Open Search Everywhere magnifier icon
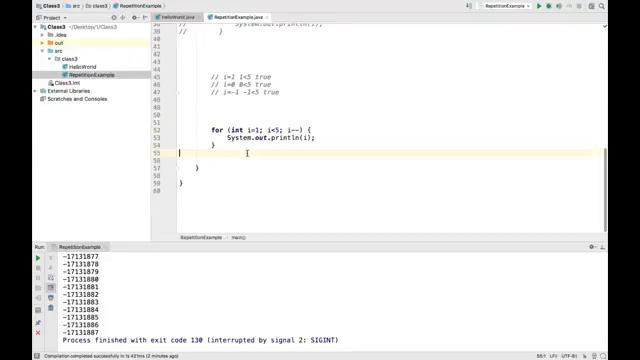640x360 pixels. (602, 6)
